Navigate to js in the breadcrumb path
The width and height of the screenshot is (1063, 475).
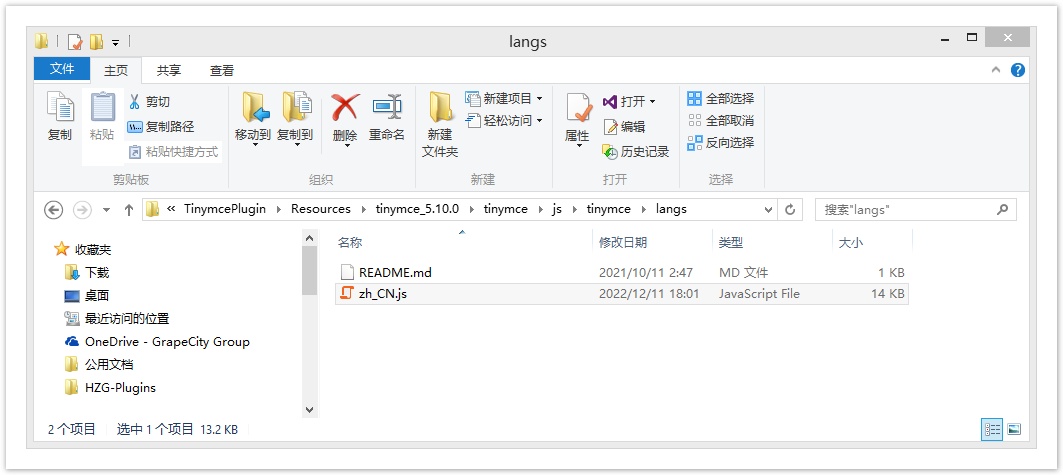557,209
